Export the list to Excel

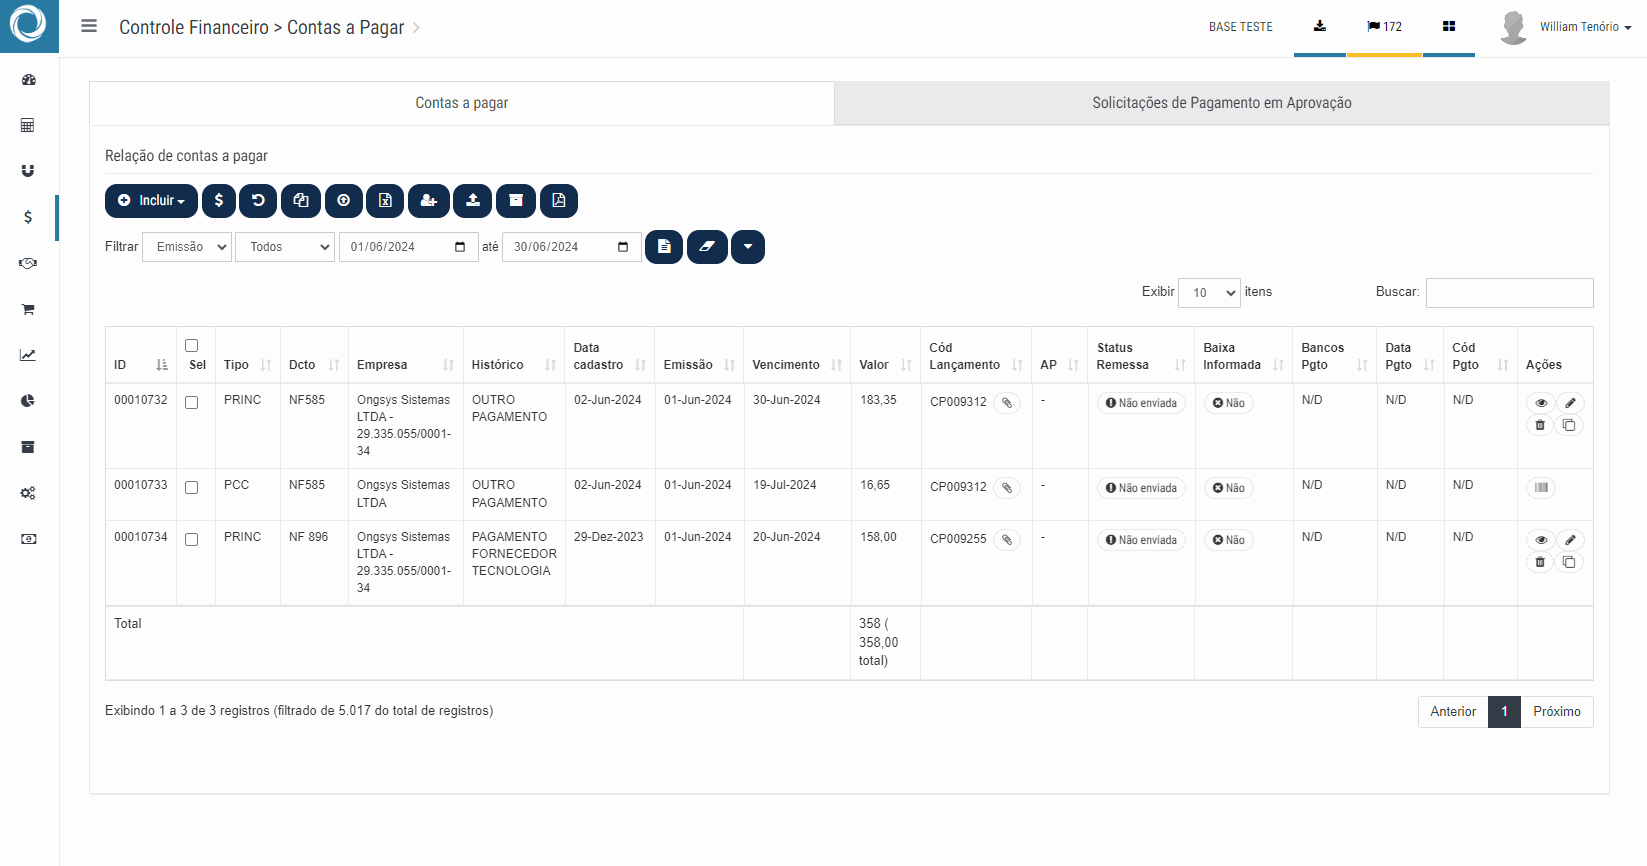tap(385, 201)
